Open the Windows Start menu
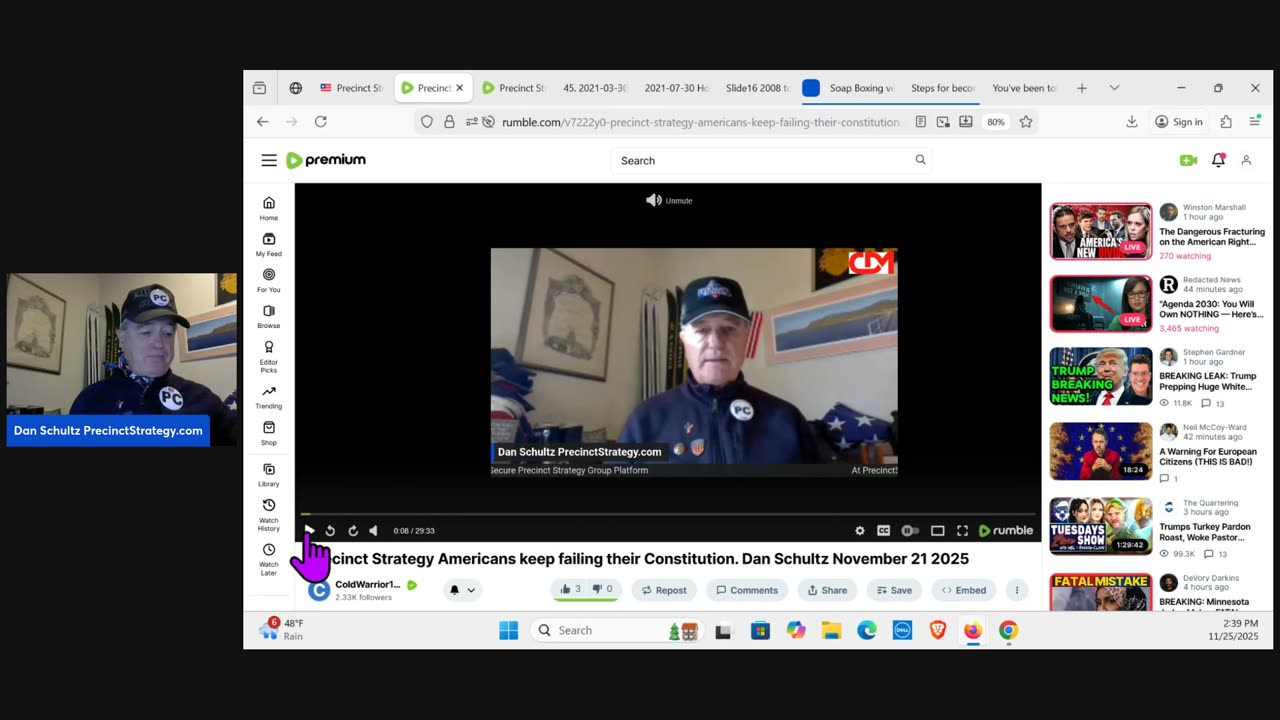The height and width of the screenshot is (720, 1280). 508,630
